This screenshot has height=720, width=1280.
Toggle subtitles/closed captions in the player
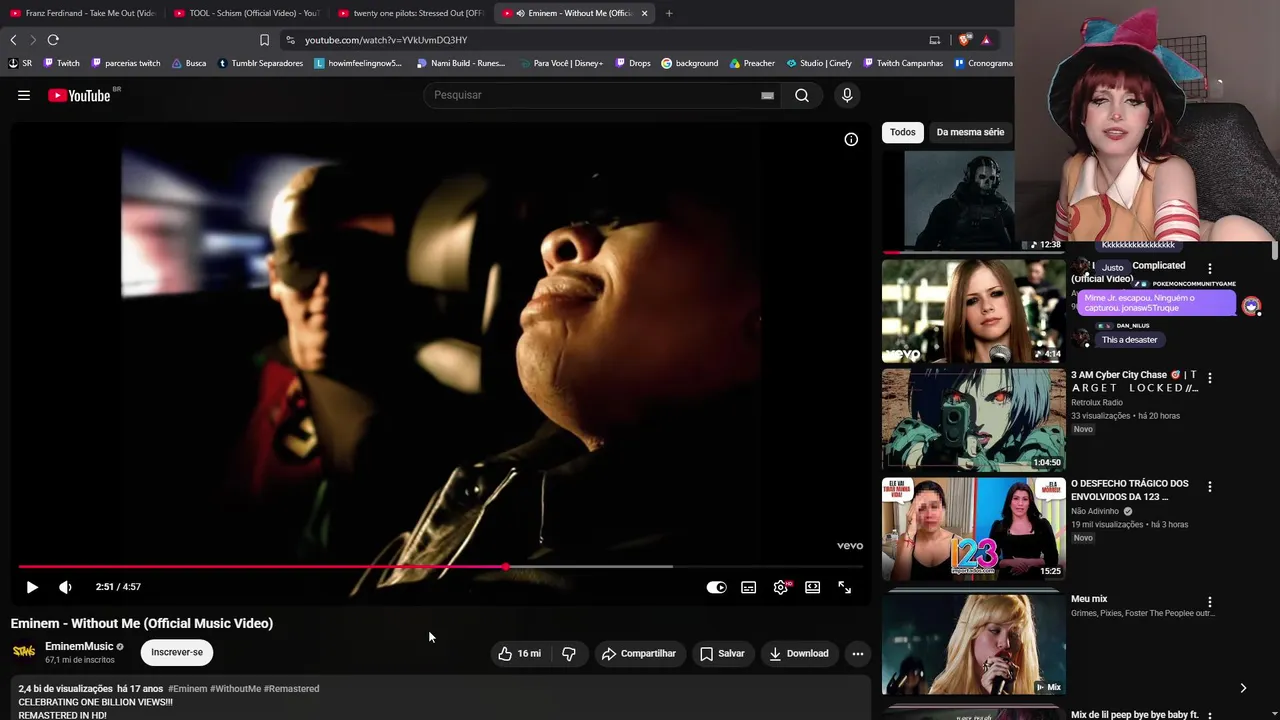pos(748,587)
